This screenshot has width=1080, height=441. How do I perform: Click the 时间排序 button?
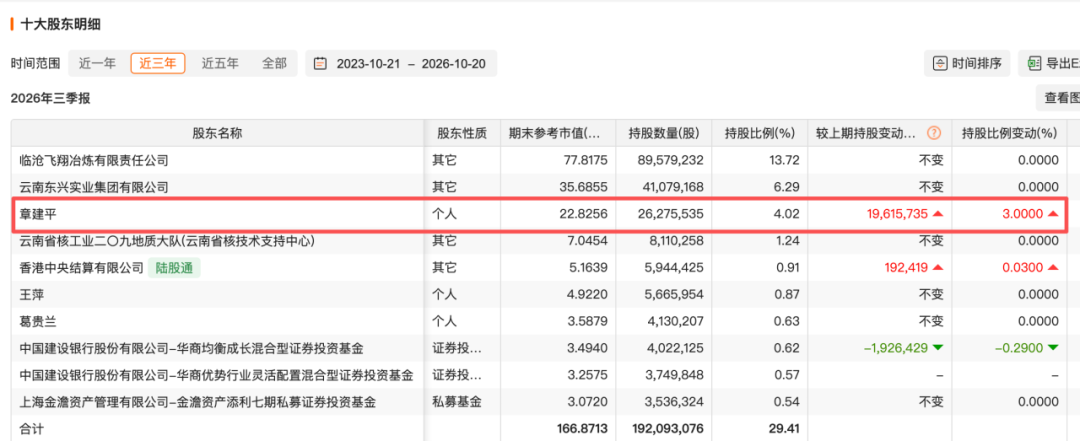coord(967,64)
